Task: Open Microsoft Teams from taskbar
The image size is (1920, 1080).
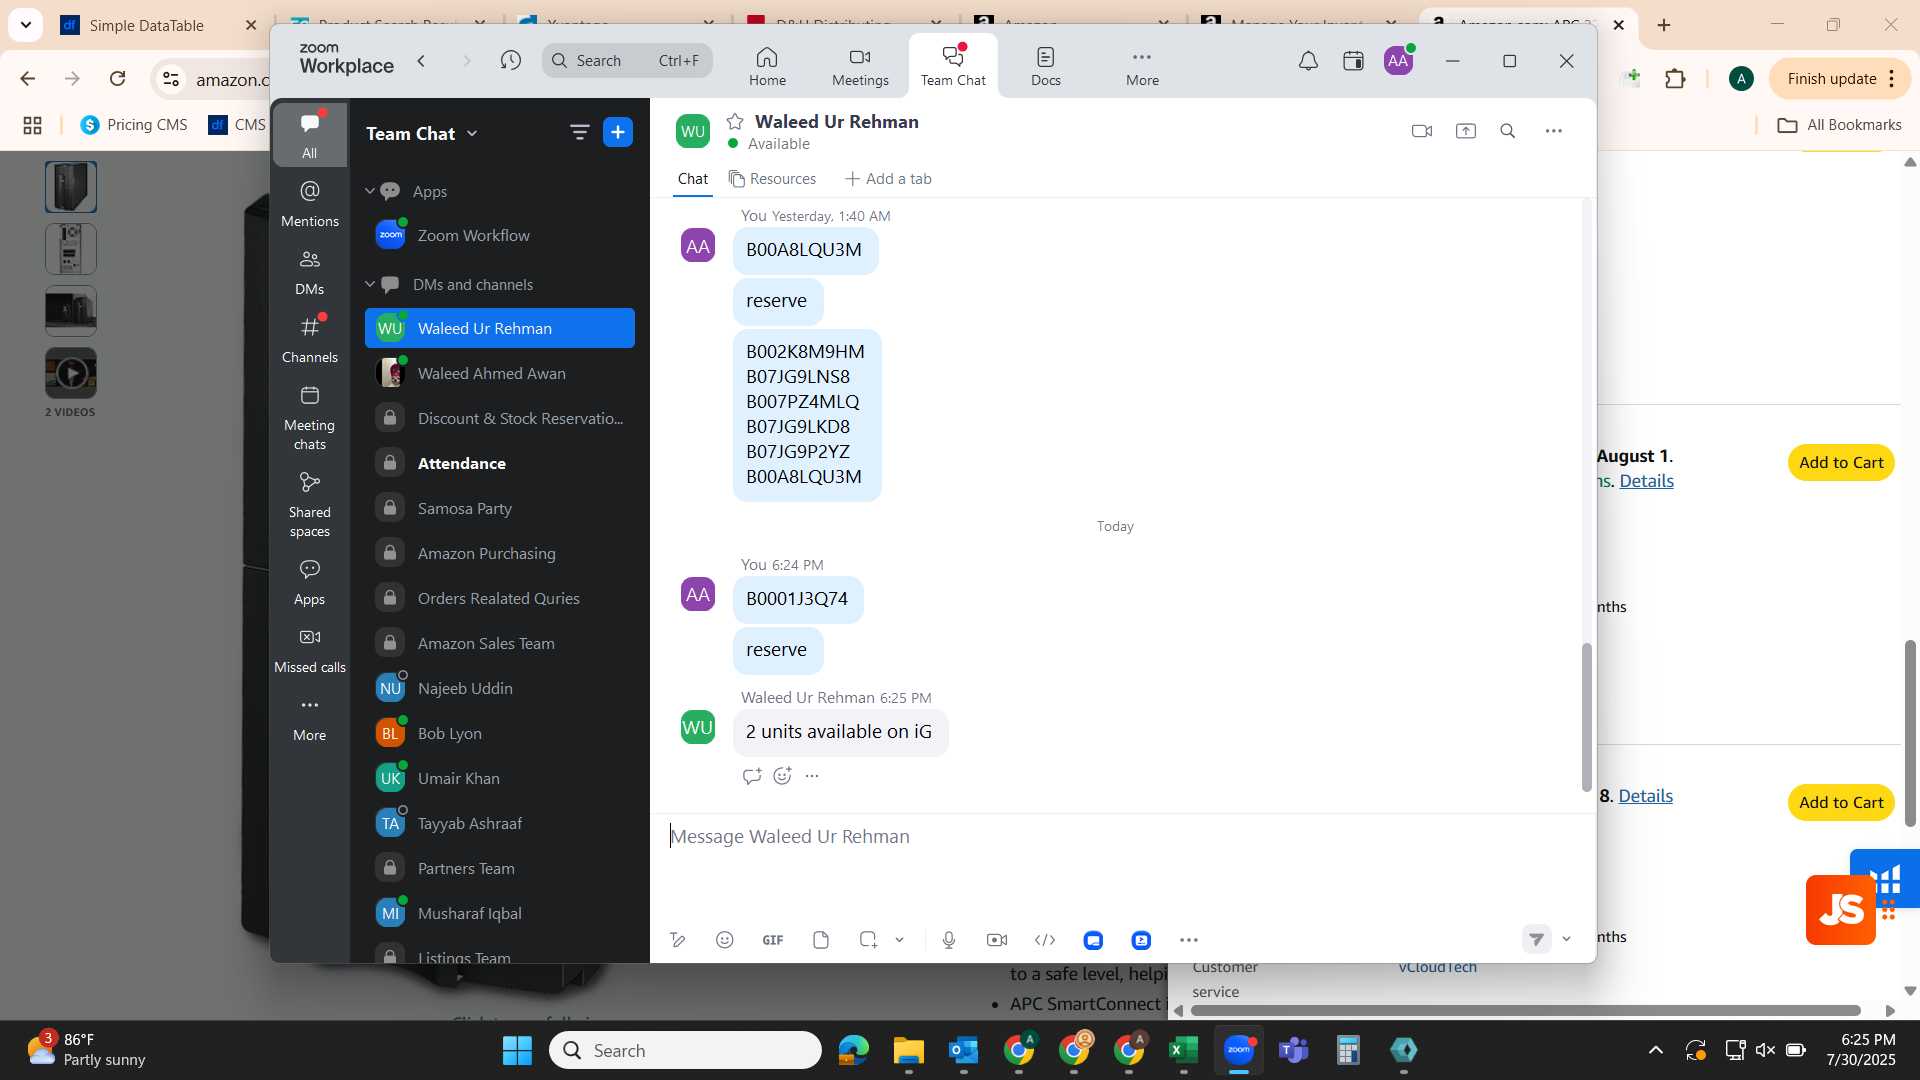Action: pos(1294,1050)
